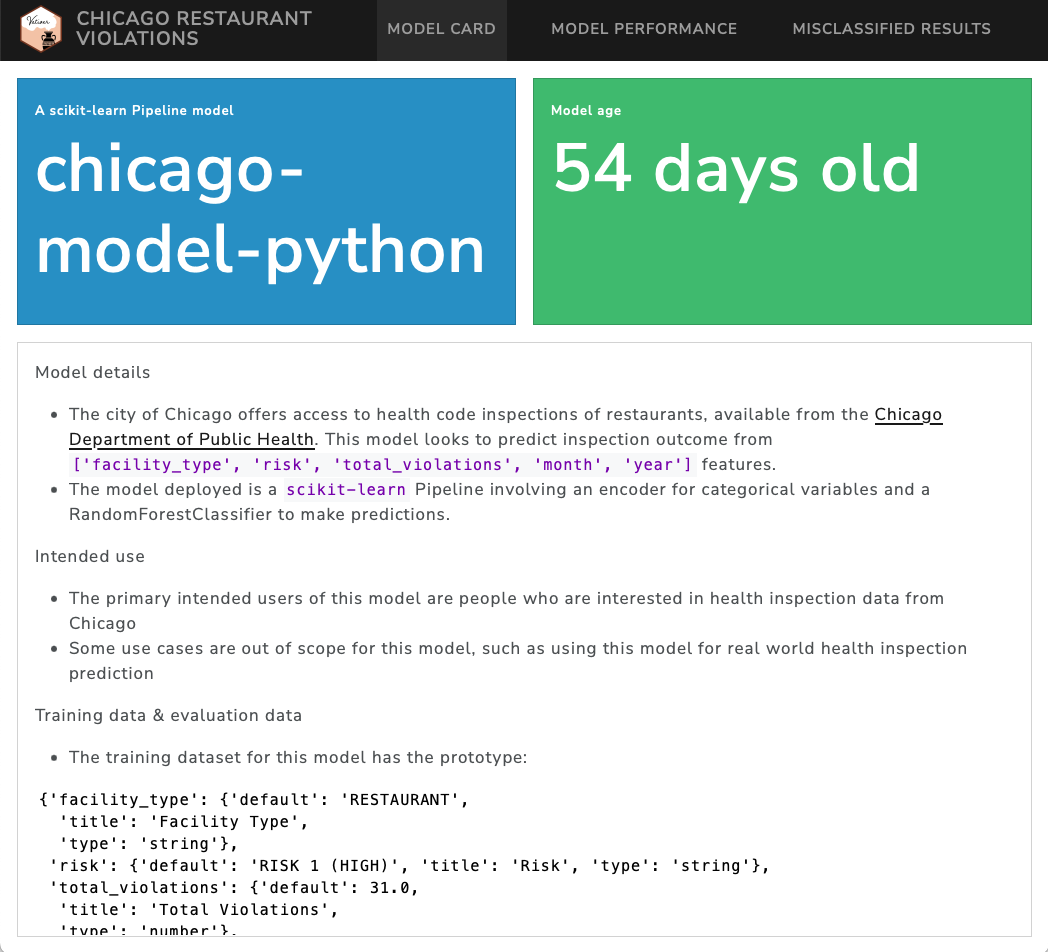The height and width of the screenshot is (952, 1048).
Task: Click the 'Model age' caption label
Action: [x=586, y=111]
